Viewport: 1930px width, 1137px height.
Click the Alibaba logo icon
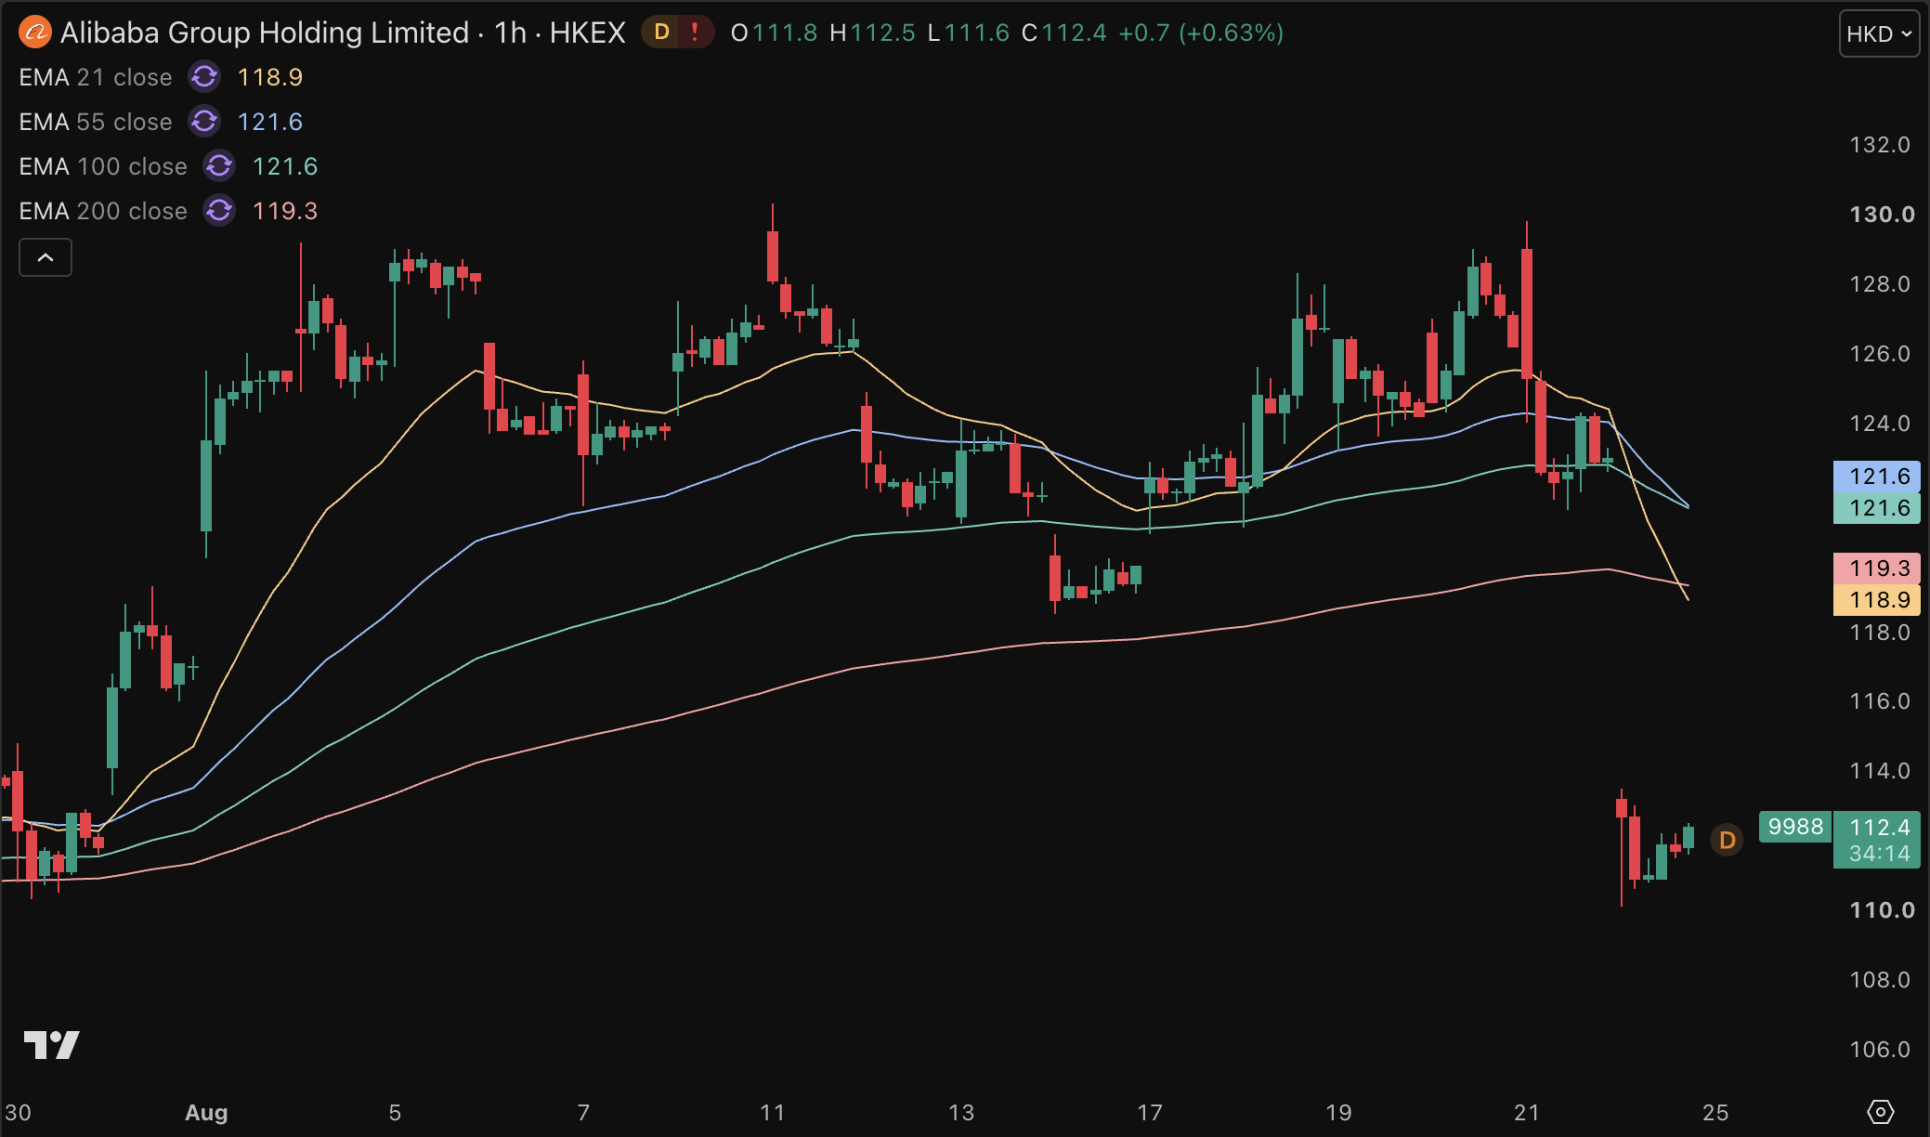click(x=35, y=33)
